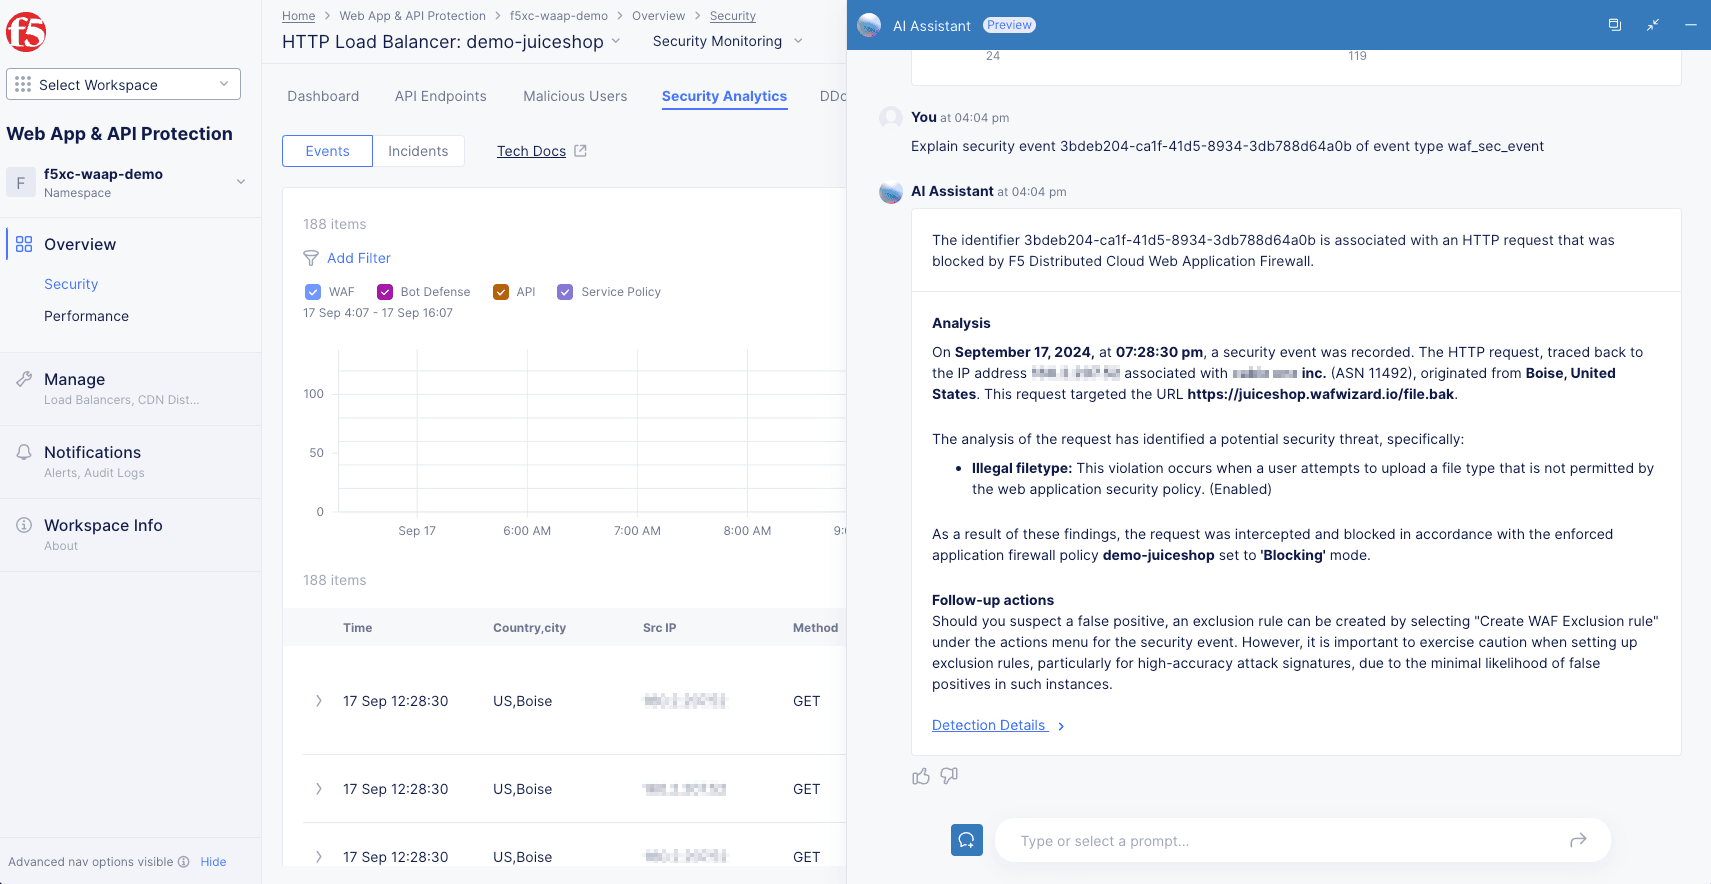Select the Security Analytics tab
Screen dimensions: 1711x884
pos(724,96)
